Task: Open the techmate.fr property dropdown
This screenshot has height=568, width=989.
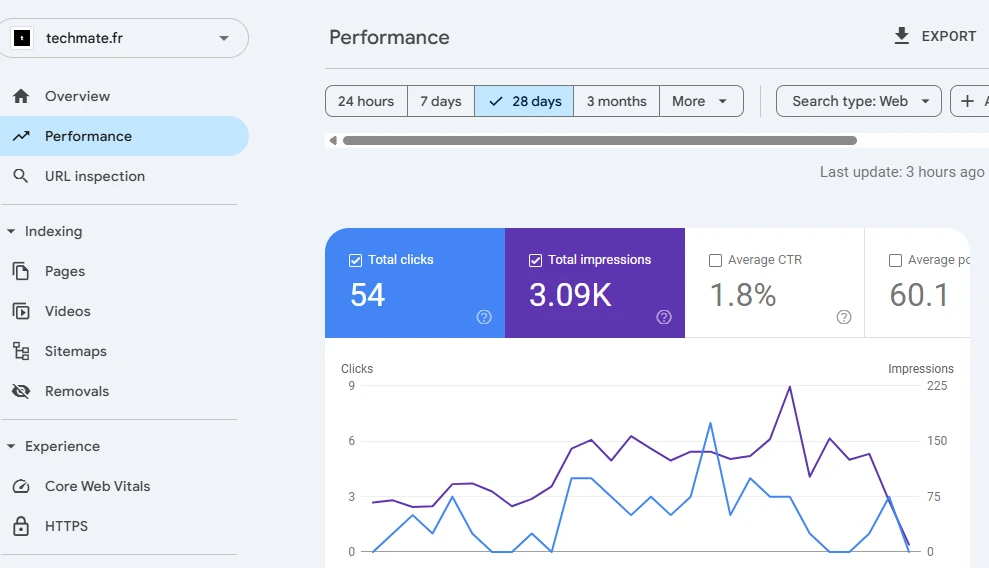Action: pos(124,38)
